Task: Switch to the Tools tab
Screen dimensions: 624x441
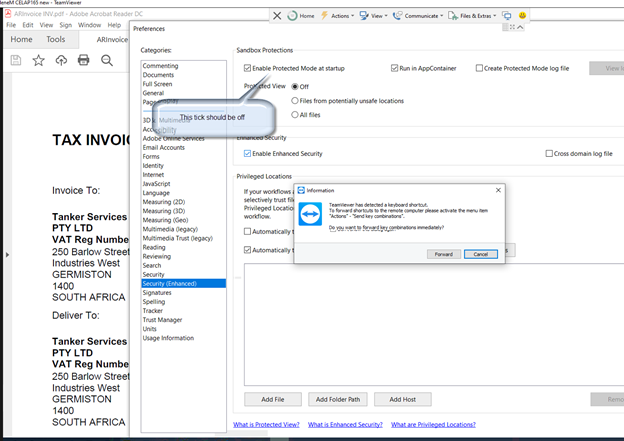Action: point(56,40)
